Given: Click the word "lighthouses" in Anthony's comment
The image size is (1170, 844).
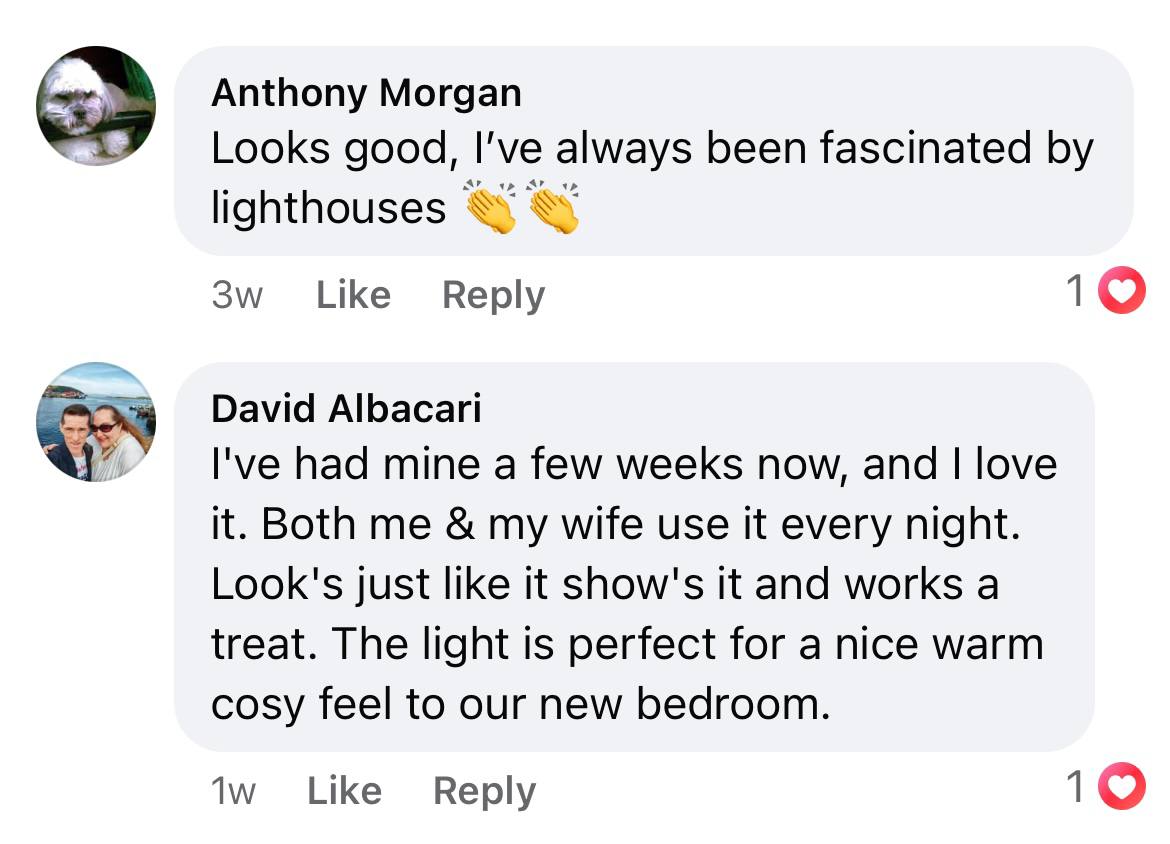Looking at the screenshot, I should pyautogui.click(x=328, y=208).
